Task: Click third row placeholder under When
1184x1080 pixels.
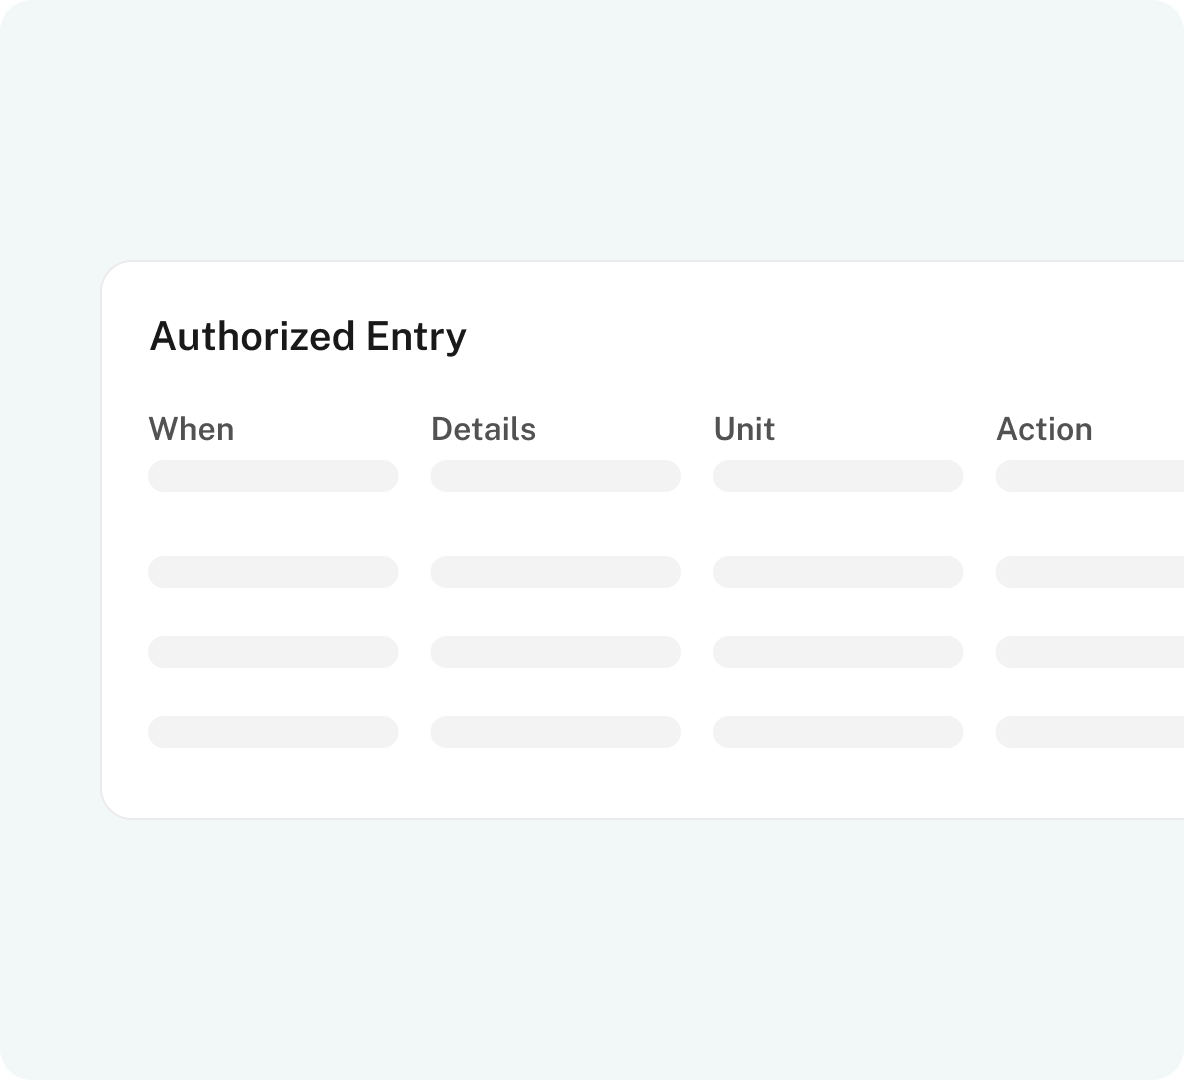Action: coord(273,652)
